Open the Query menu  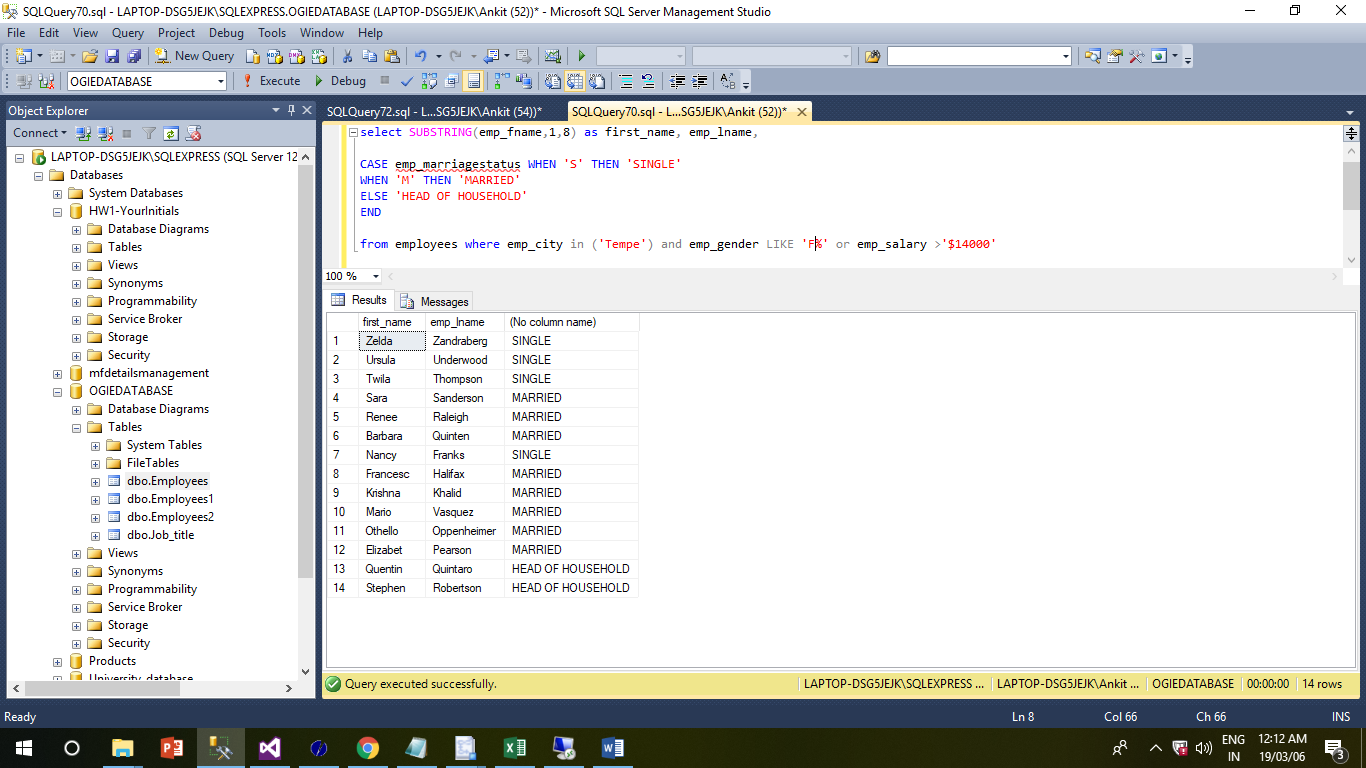[x=128, y=33]
